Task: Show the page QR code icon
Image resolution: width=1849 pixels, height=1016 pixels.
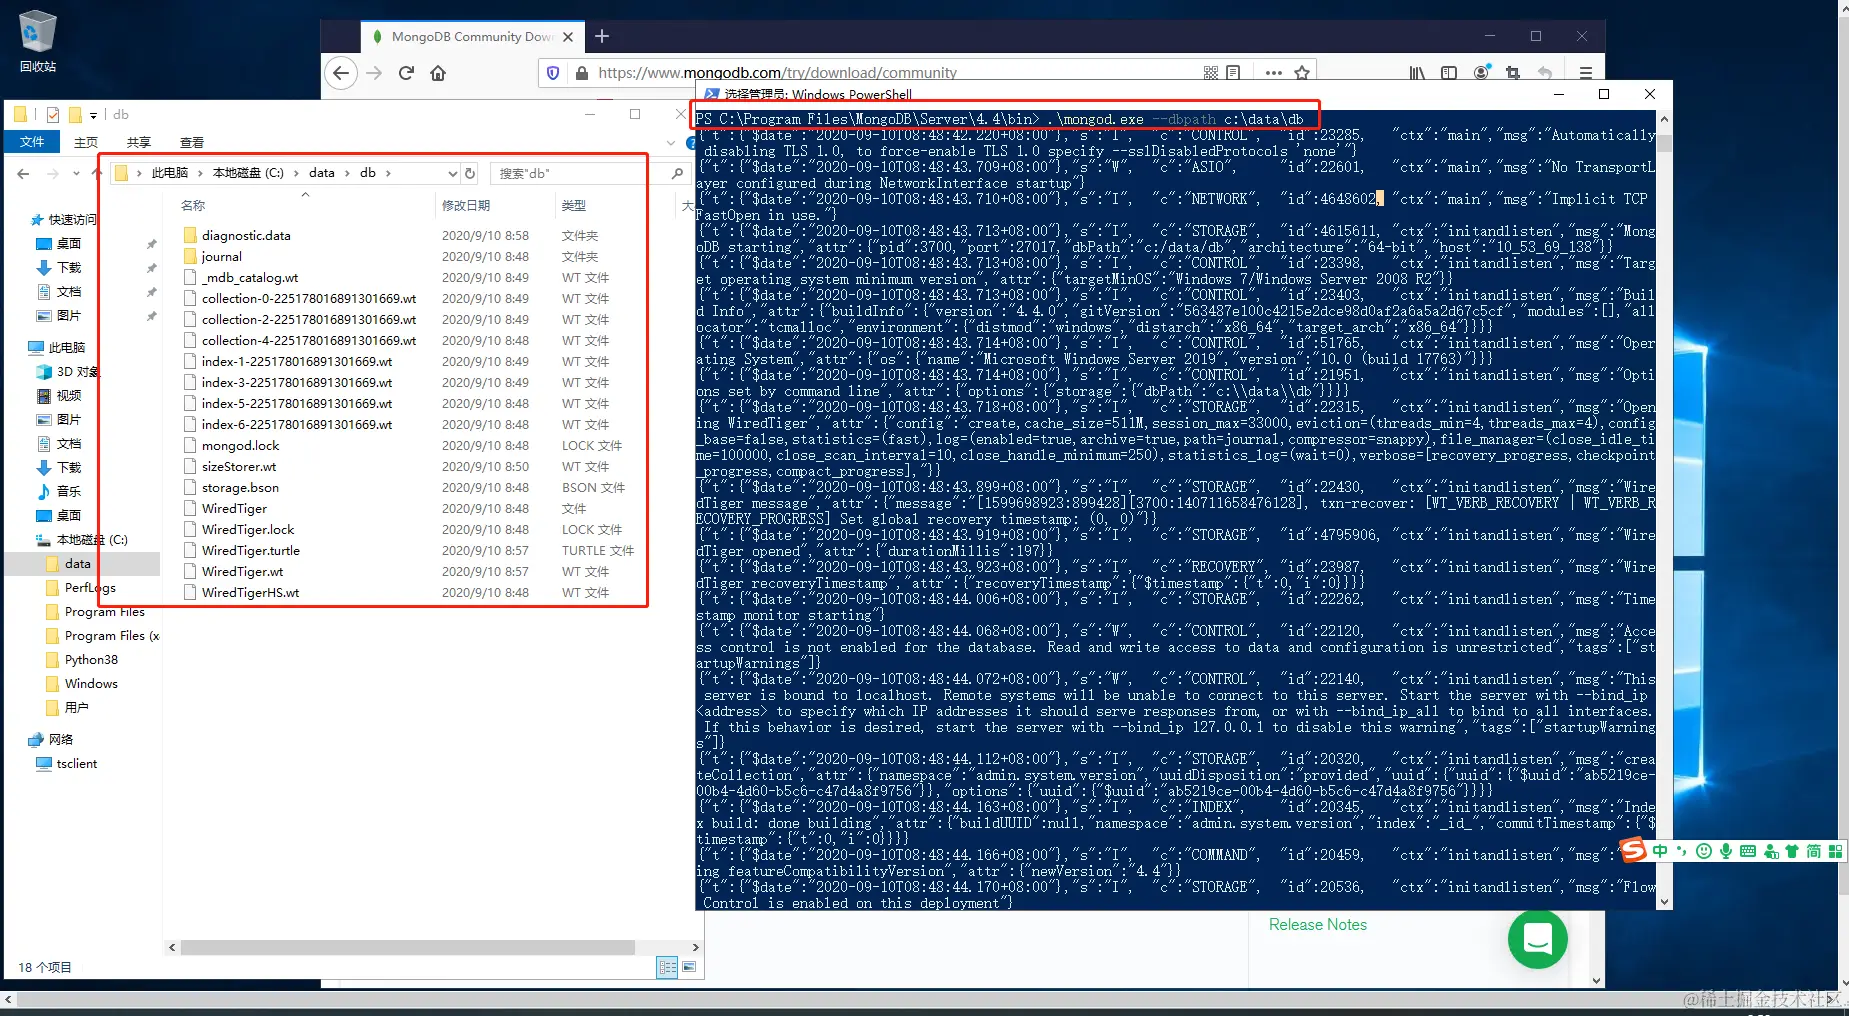Action: point(1211,73)
